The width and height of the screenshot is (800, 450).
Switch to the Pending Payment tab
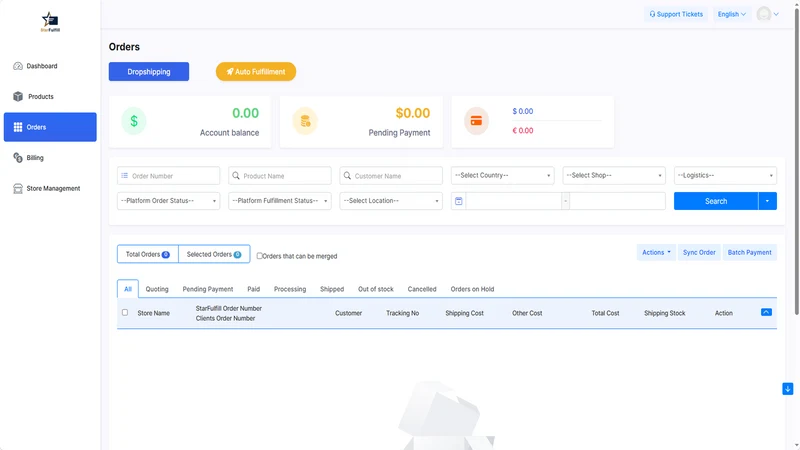[208, 289]
